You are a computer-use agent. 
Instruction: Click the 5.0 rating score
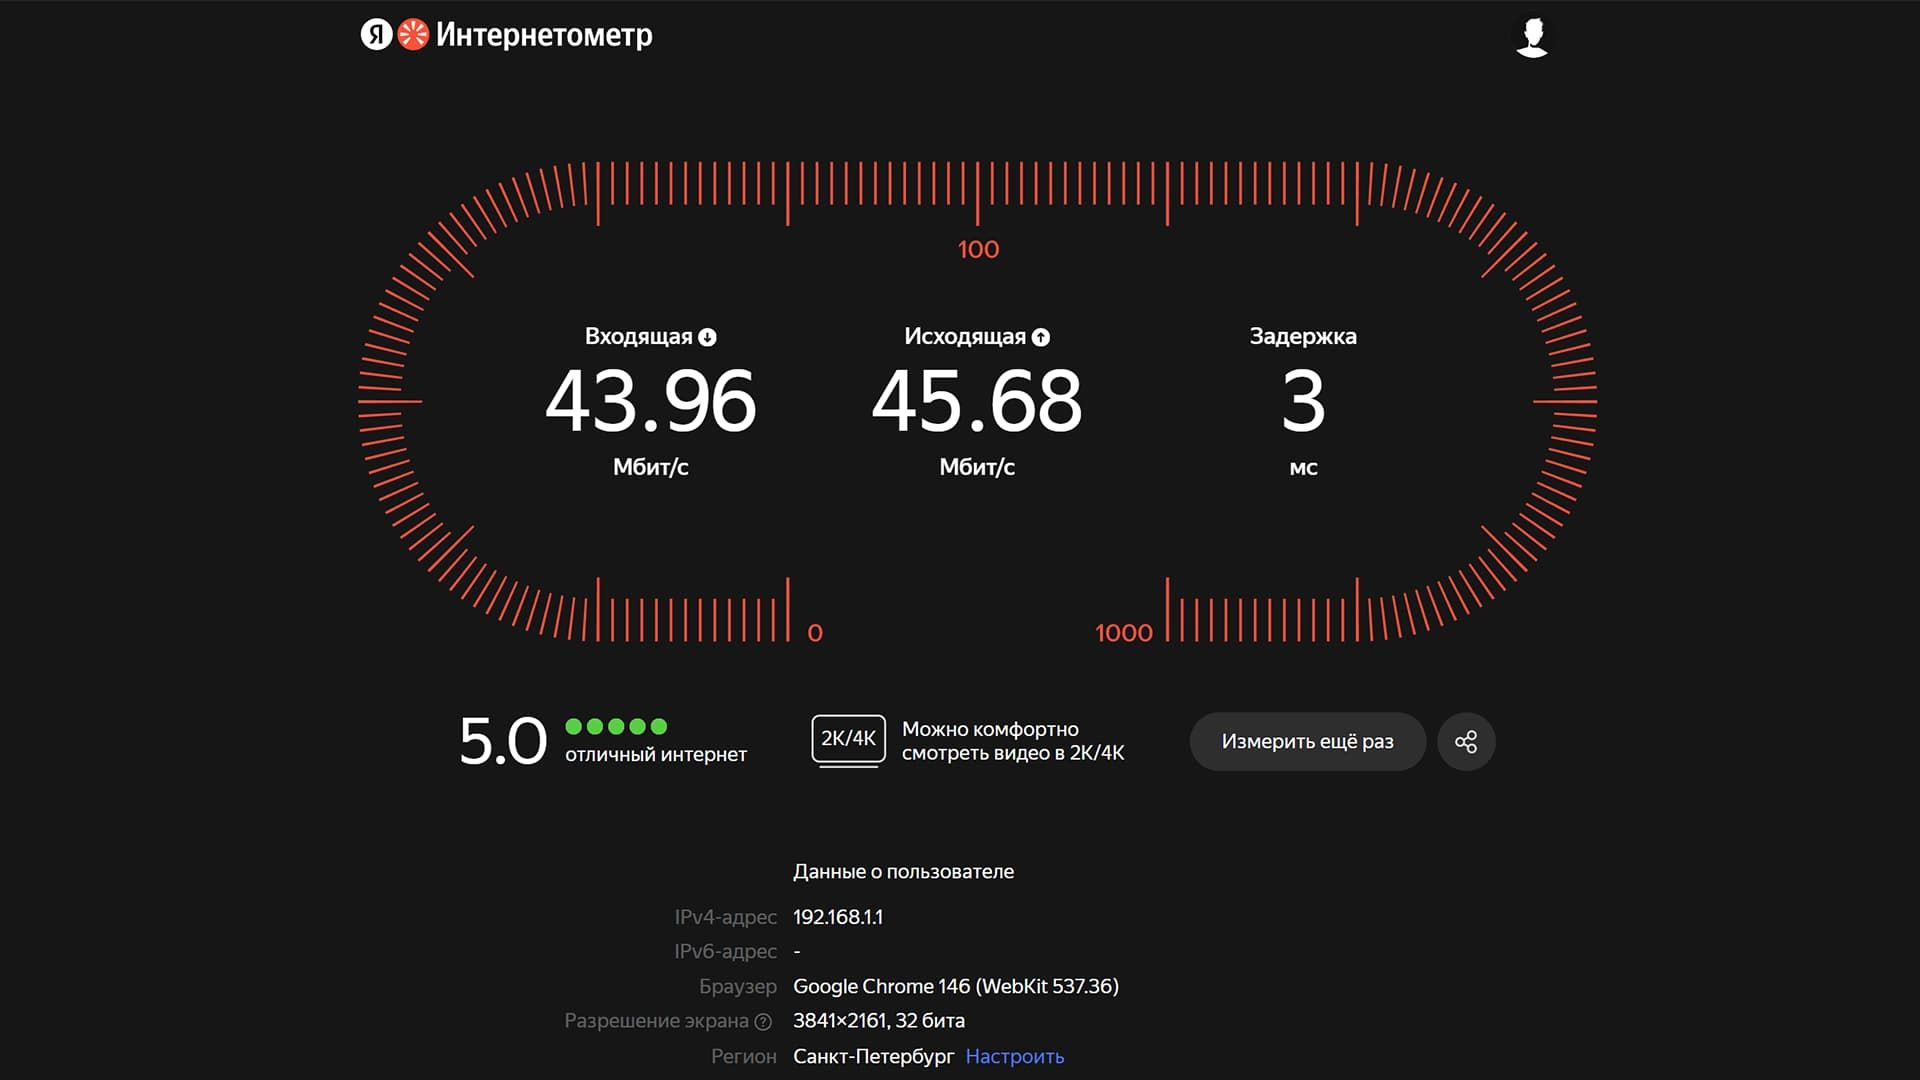[x=503, y=742]
